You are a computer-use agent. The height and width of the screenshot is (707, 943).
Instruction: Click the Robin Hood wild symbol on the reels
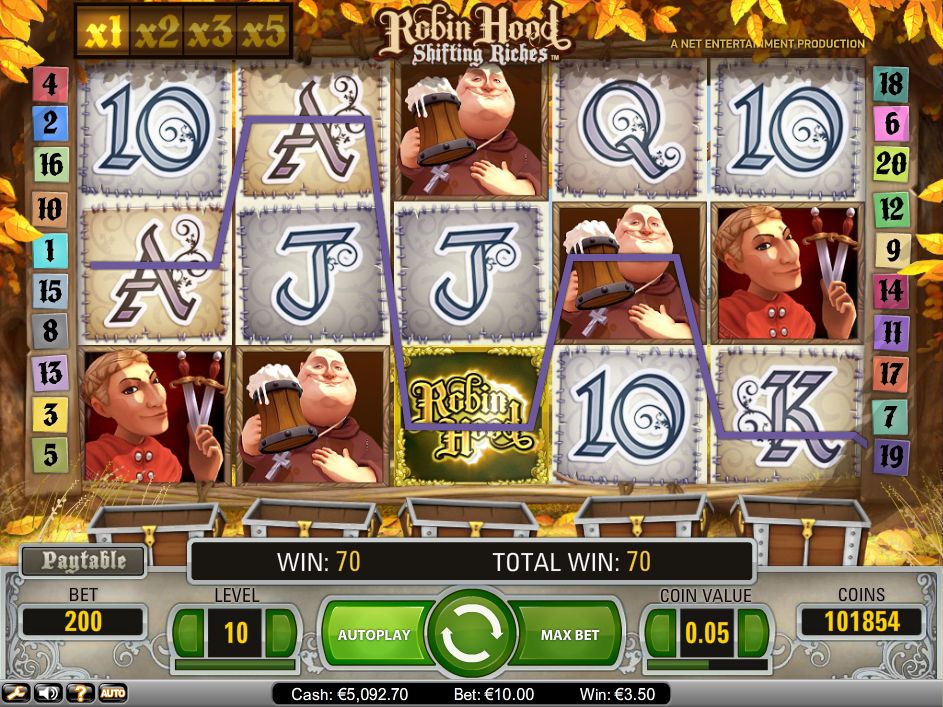pos(471,415)
